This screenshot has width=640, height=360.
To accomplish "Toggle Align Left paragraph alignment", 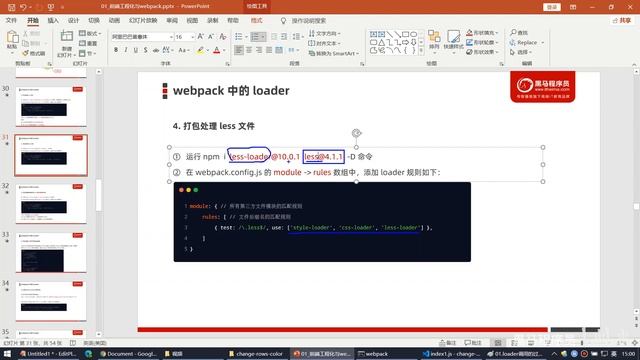I will 239,50.
